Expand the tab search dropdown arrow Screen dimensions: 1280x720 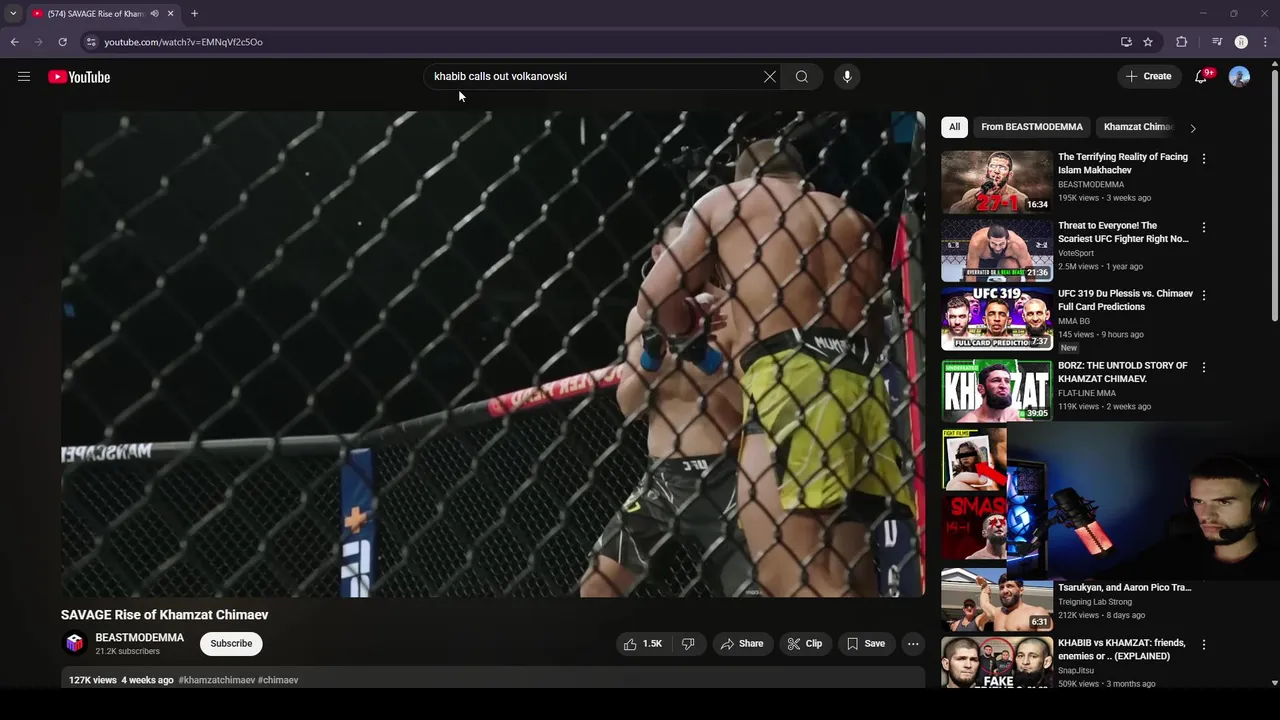pyautogui.click(x=12, y=13)
